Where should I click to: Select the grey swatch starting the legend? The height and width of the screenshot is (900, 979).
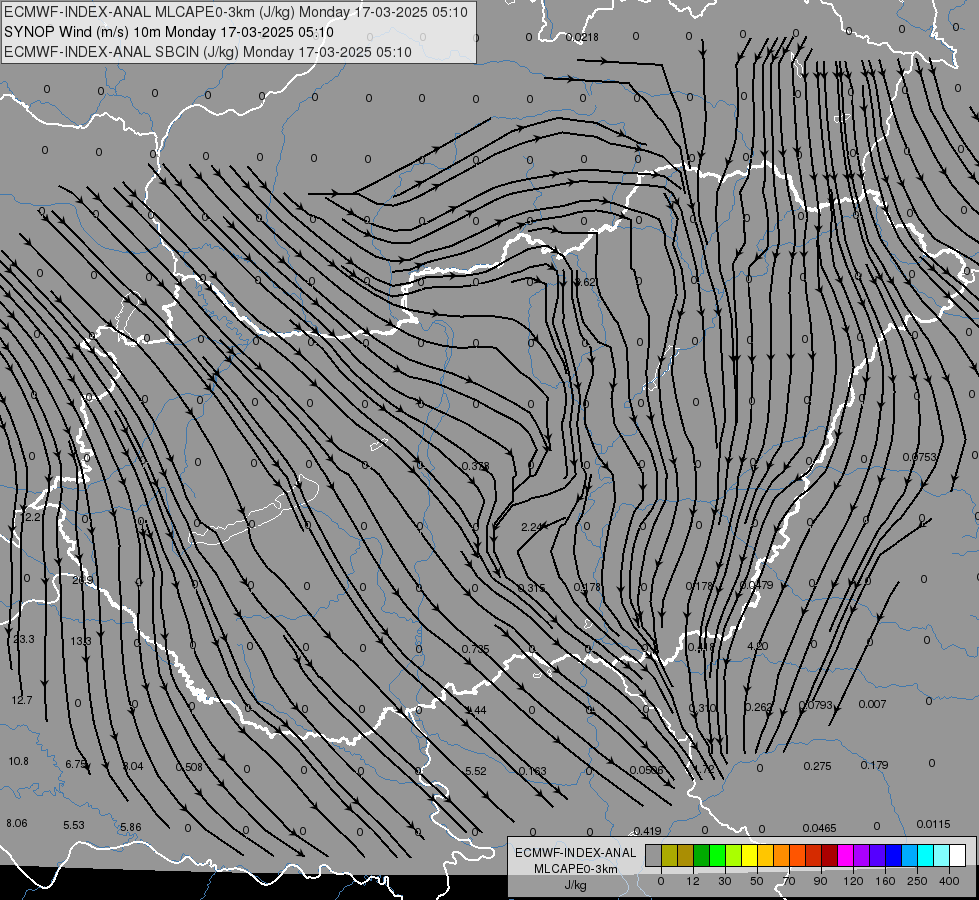(x=653, y=856)
